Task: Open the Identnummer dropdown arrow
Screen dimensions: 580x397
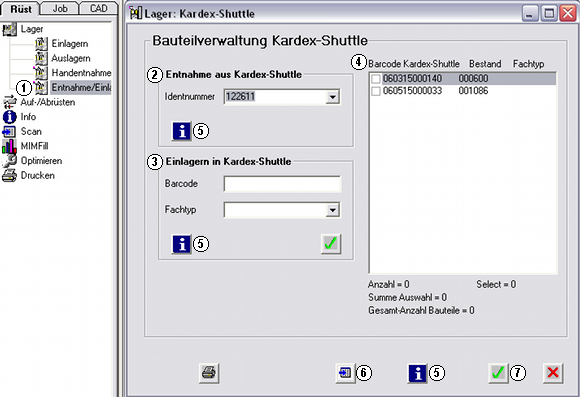Action: click(333, 97)
